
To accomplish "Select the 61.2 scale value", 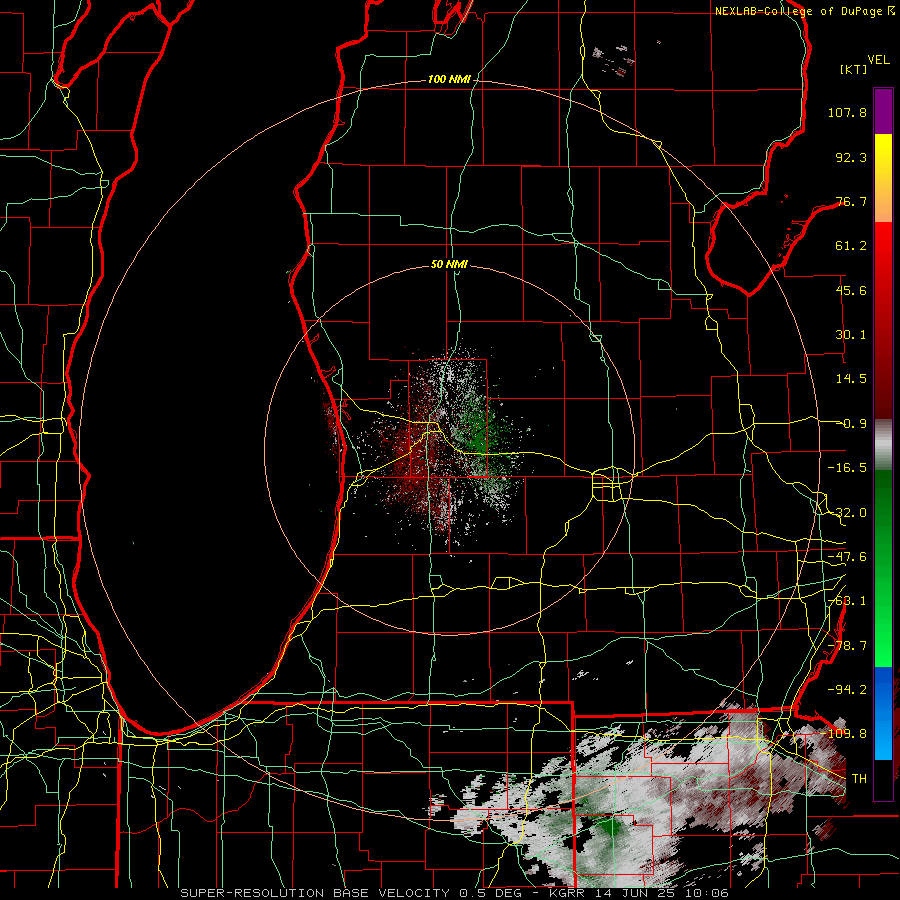I will 851,246.
